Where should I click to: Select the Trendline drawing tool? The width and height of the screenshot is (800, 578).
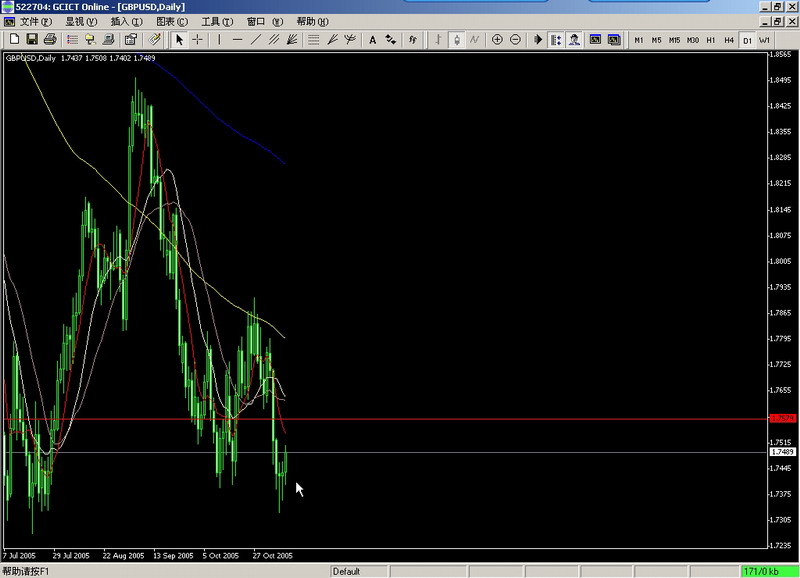[x=256, y=40]
